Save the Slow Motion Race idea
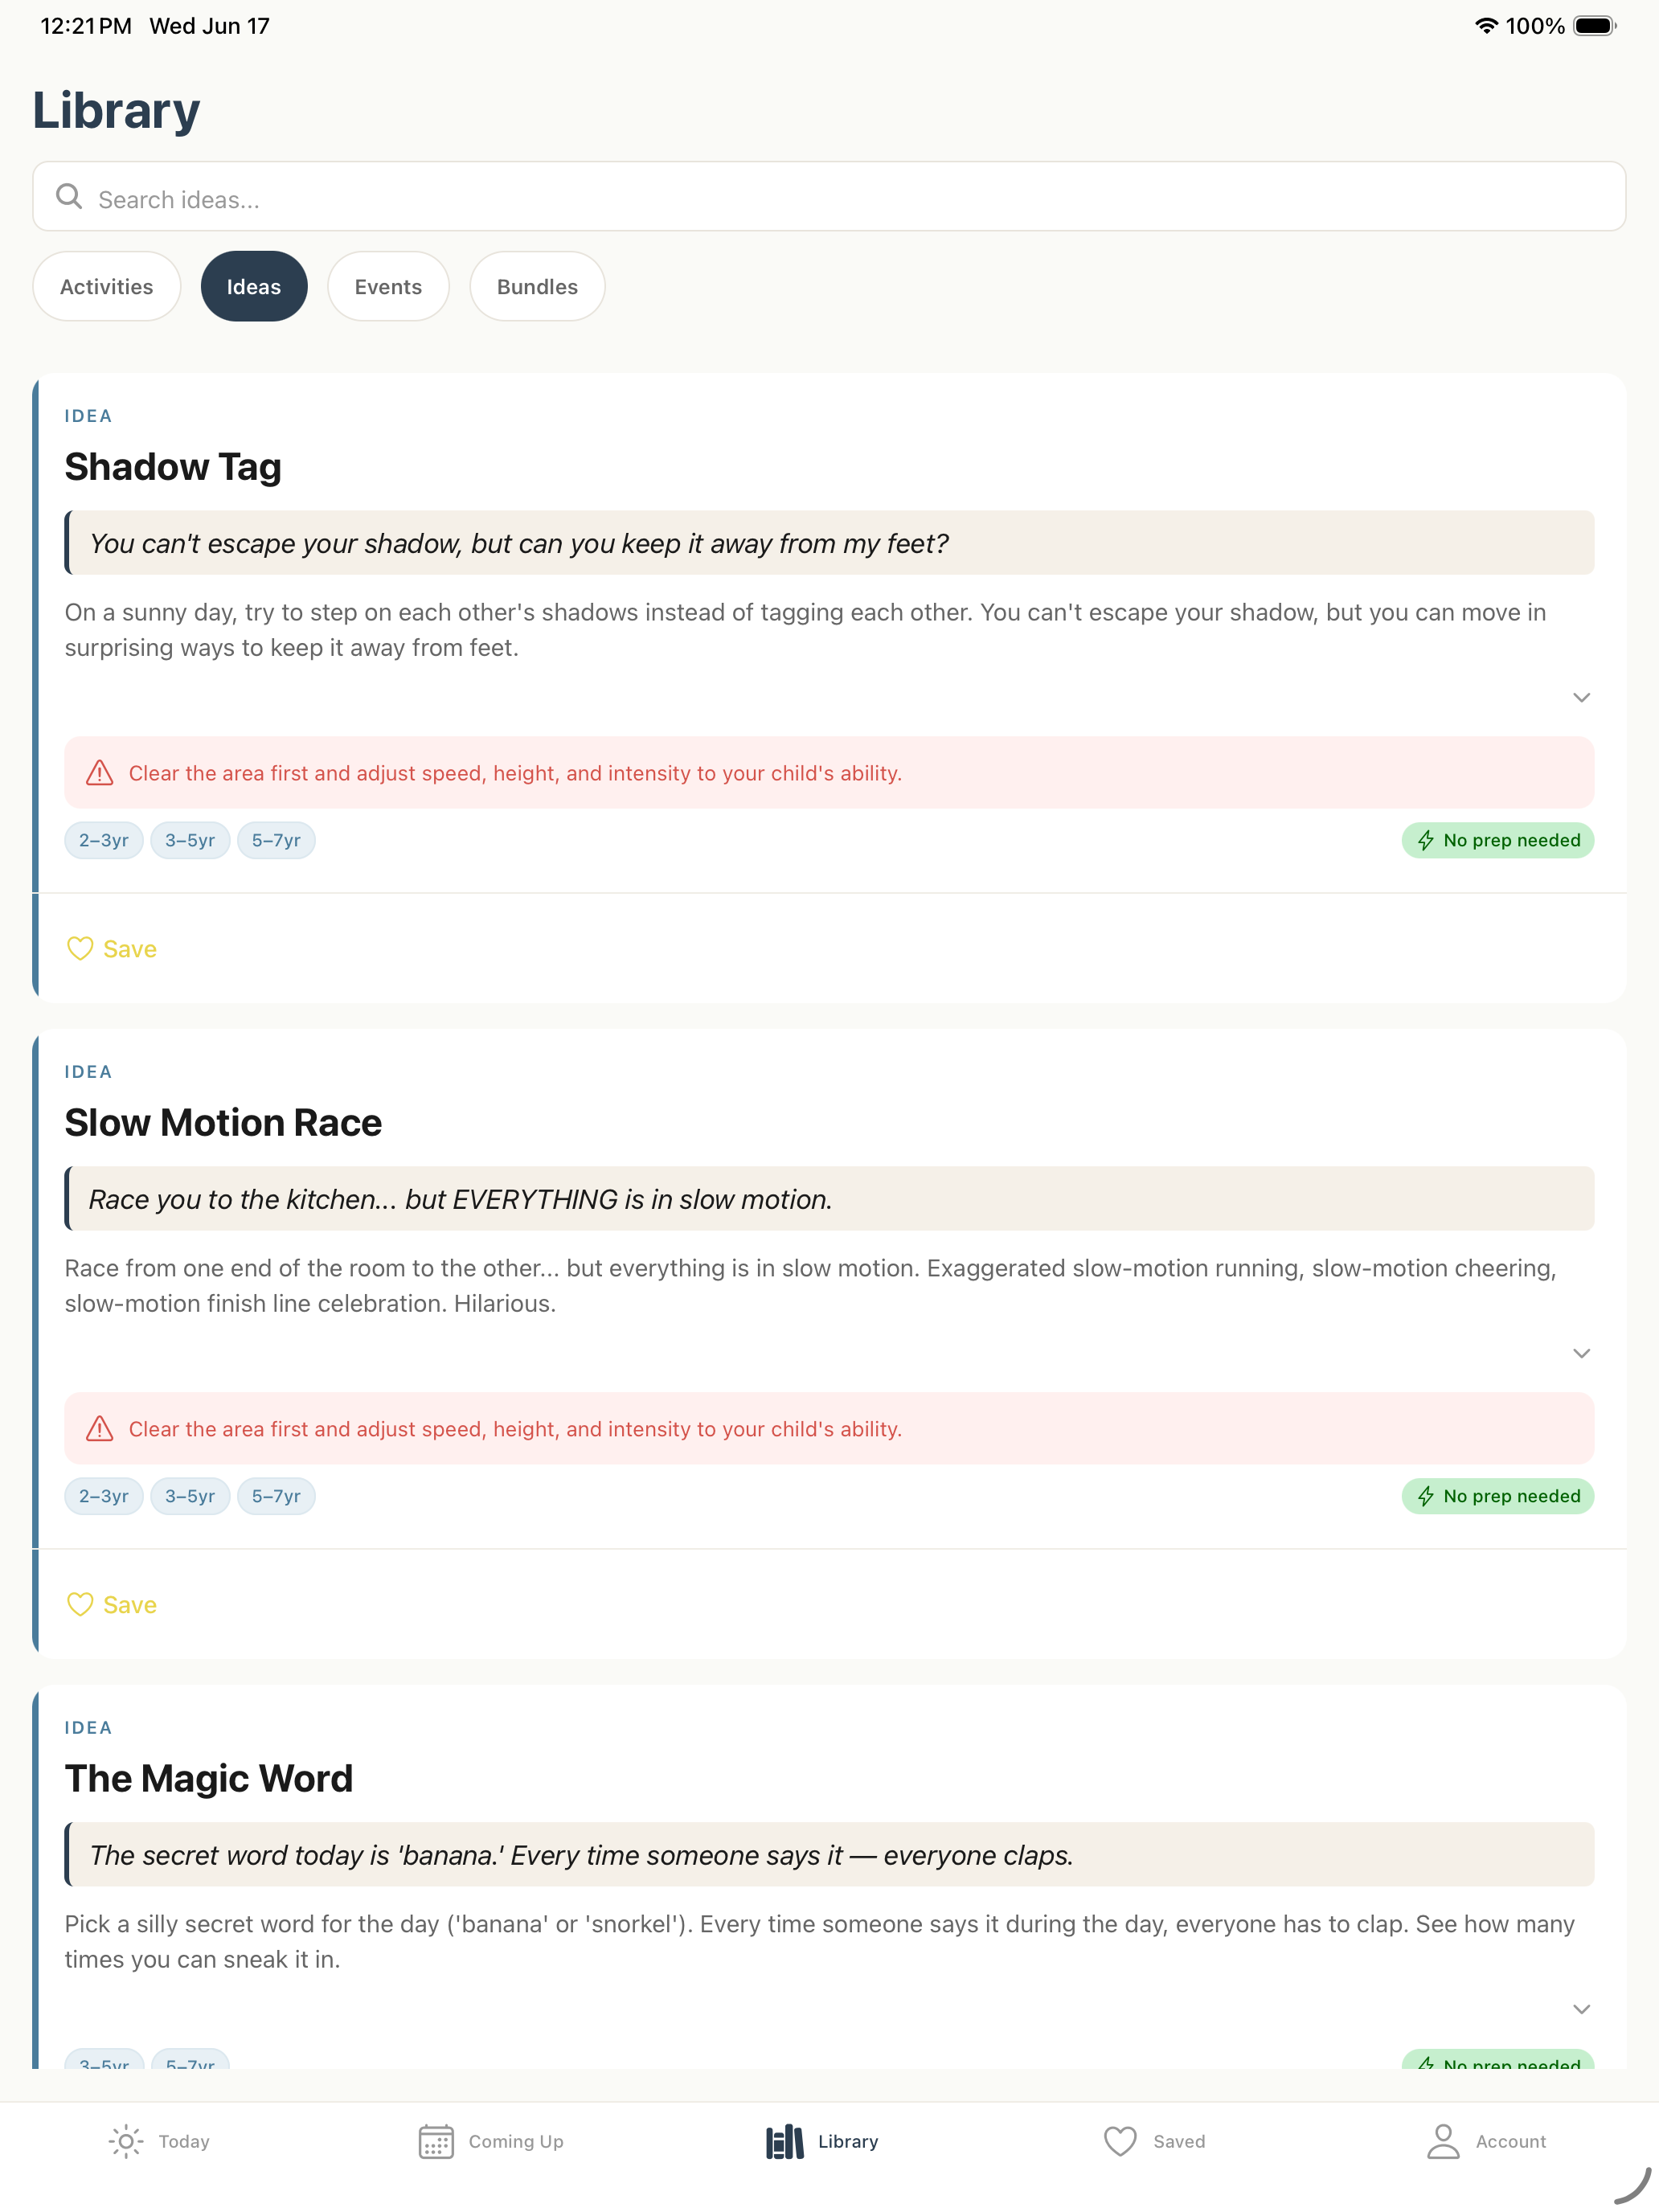Image resolution: width=1659 pixels, height=2212 pixels. point(111,1605)
